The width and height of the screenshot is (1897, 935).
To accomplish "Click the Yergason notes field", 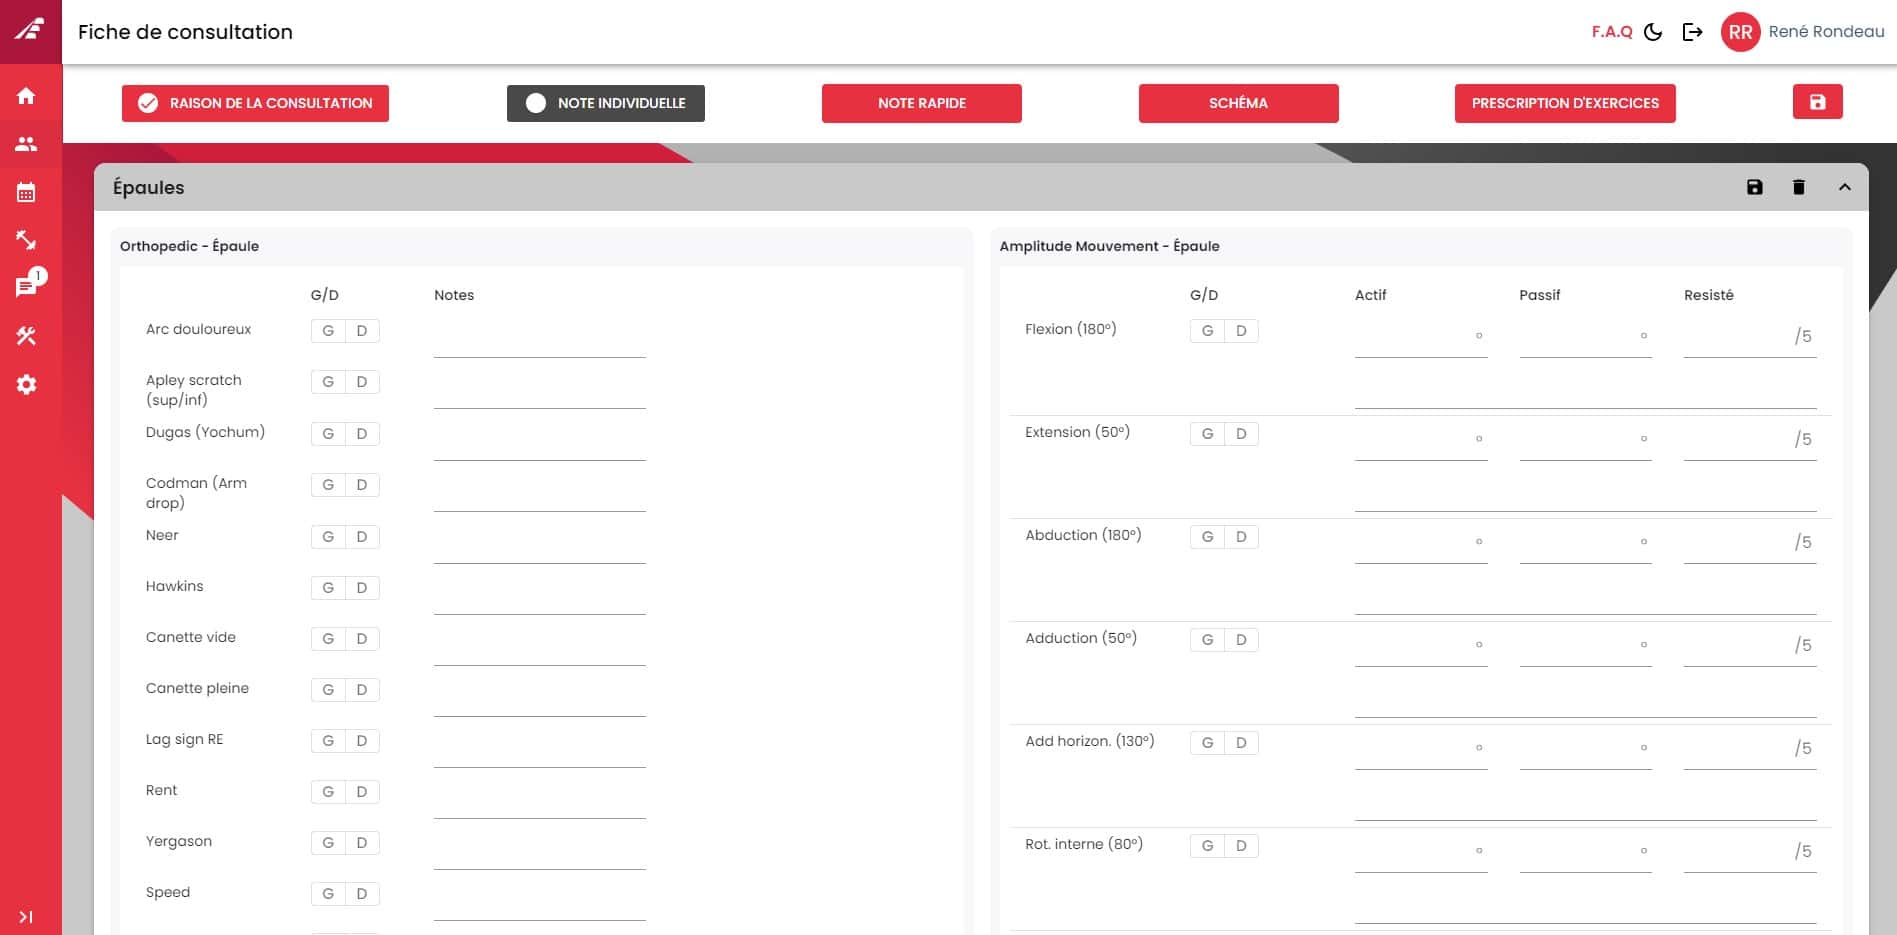I will click(x=540, y=851).
